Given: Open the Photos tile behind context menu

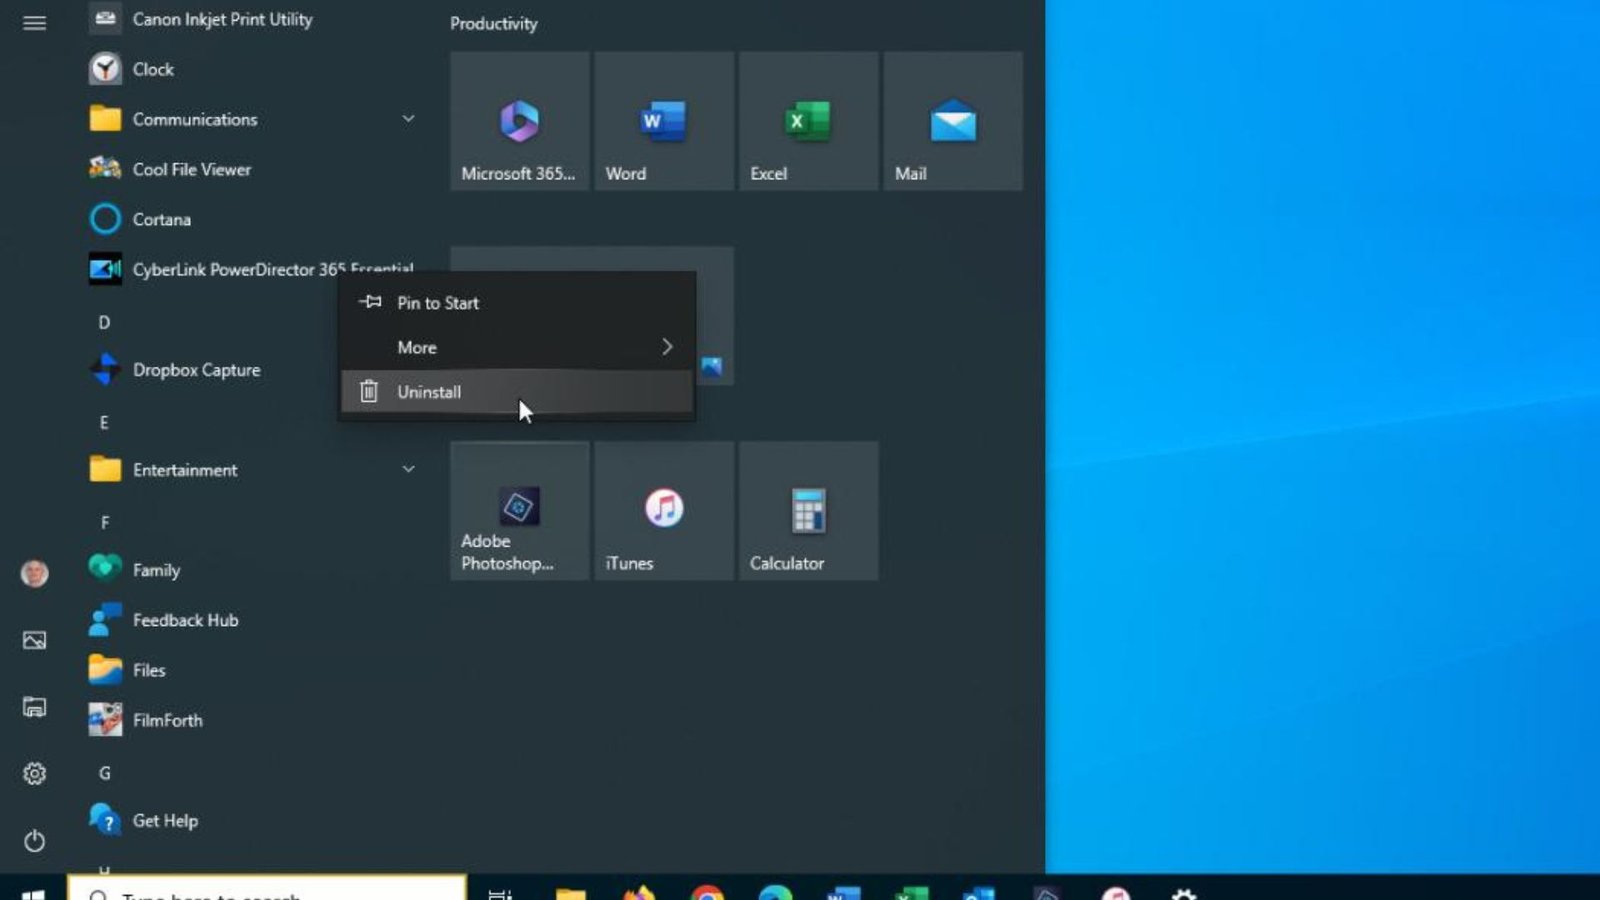Looking at the screenshot, I should pyautogui.click(x=714, y=330).
